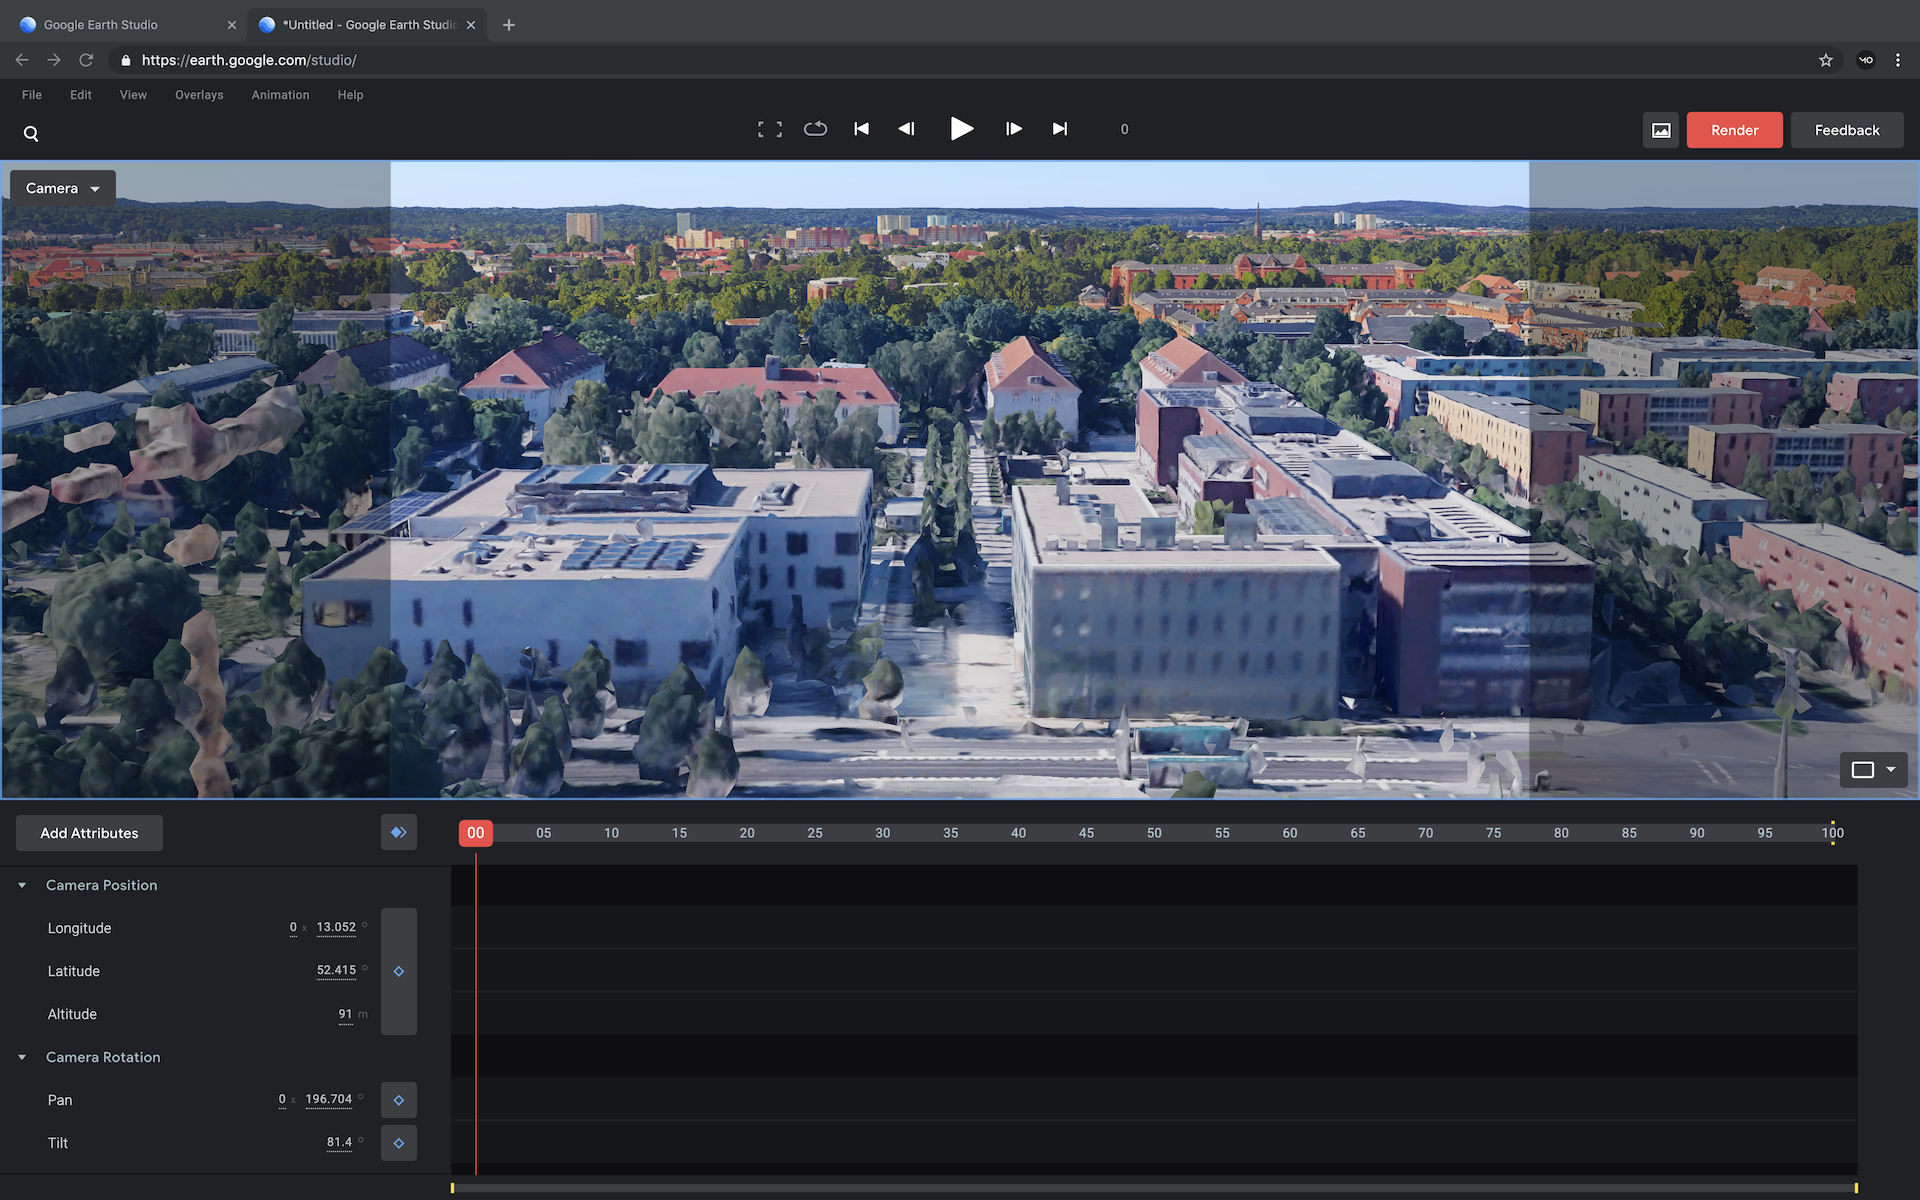The height and width of the screenshot is (1200, 1920).
Task: Click the Latitude attribute label
Action: pyautogui.click(x=74, y=971)
